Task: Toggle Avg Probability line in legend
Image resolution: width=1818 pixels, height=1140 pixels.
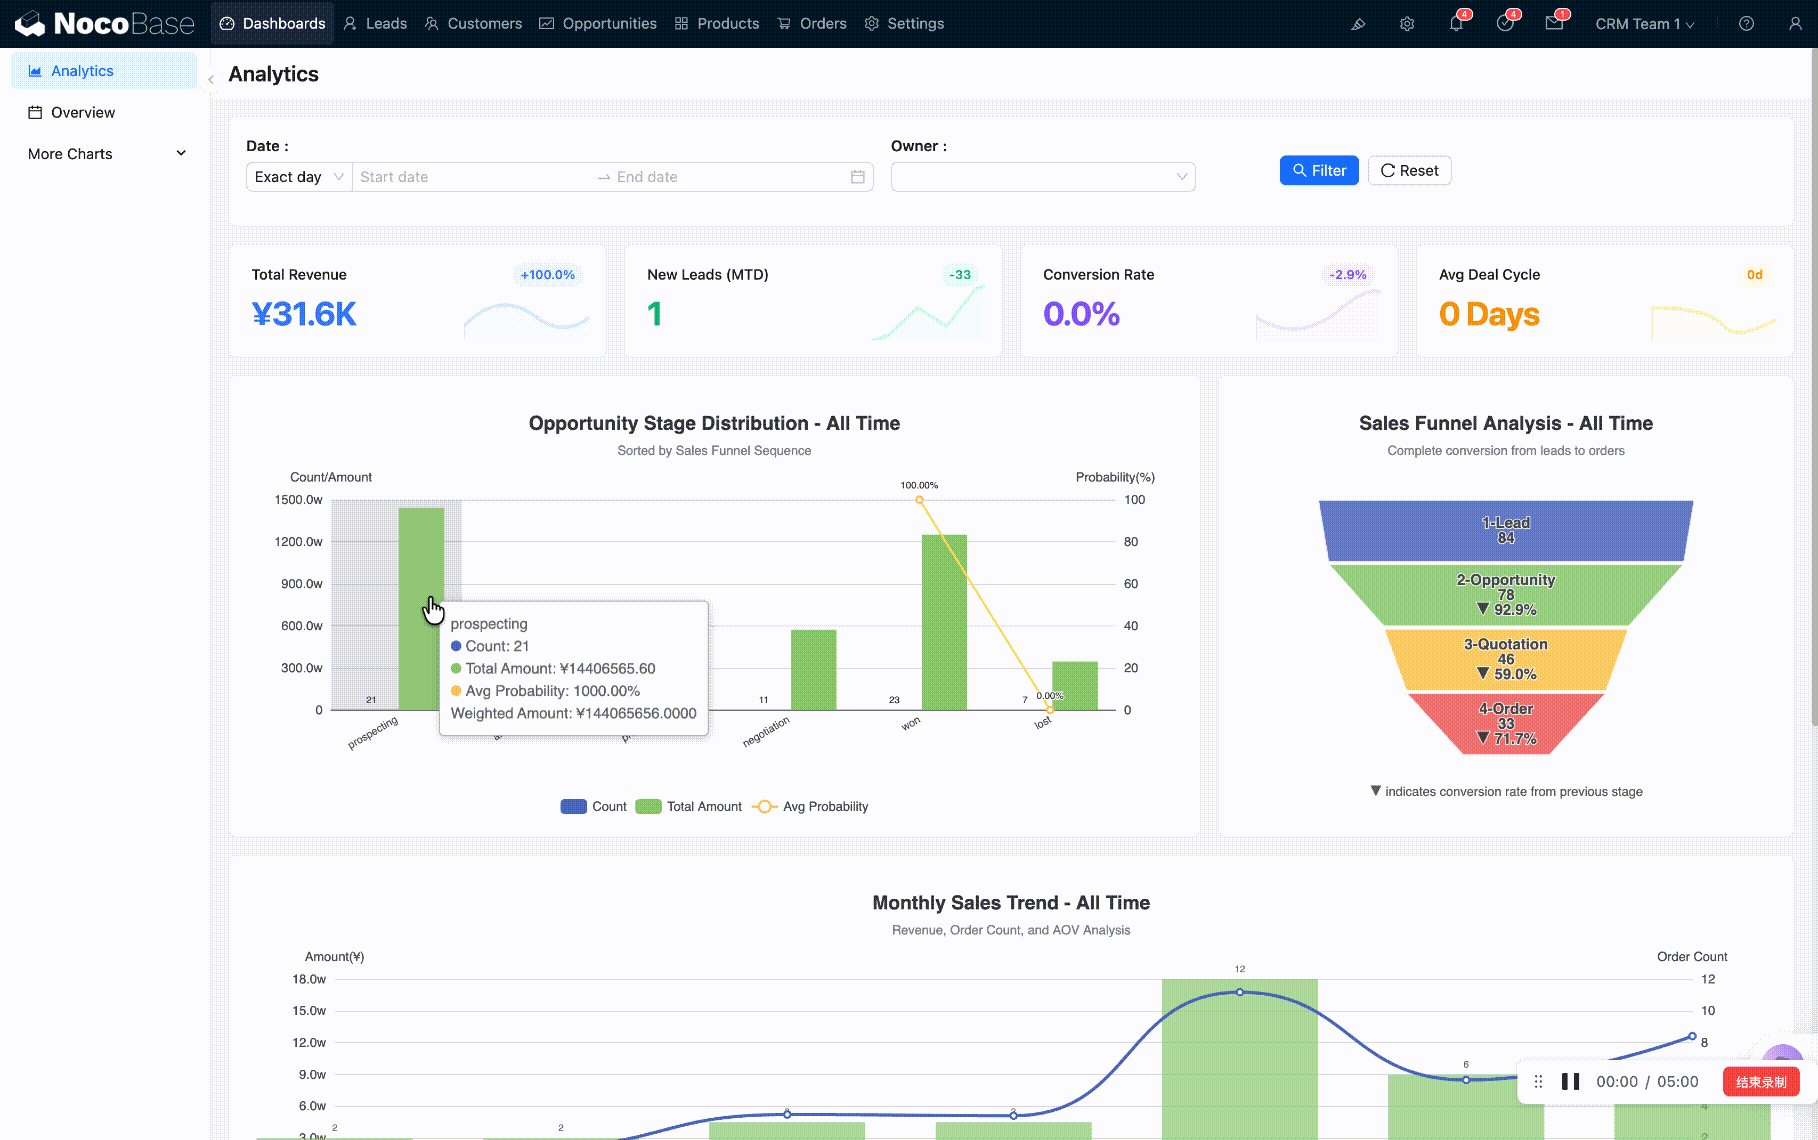Action: [810, 807]
